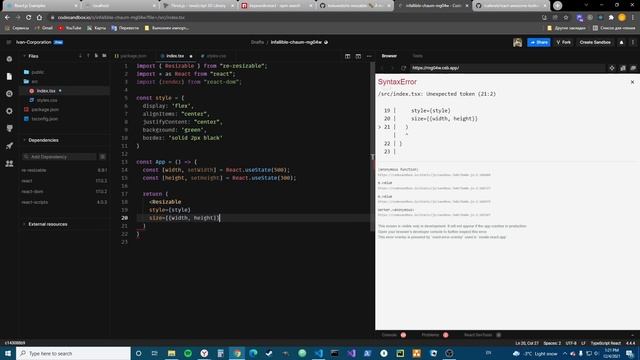The height and width of the screenshot is (360, 640).
Task: Select the Tests preview tab
Action: [418, 56]
